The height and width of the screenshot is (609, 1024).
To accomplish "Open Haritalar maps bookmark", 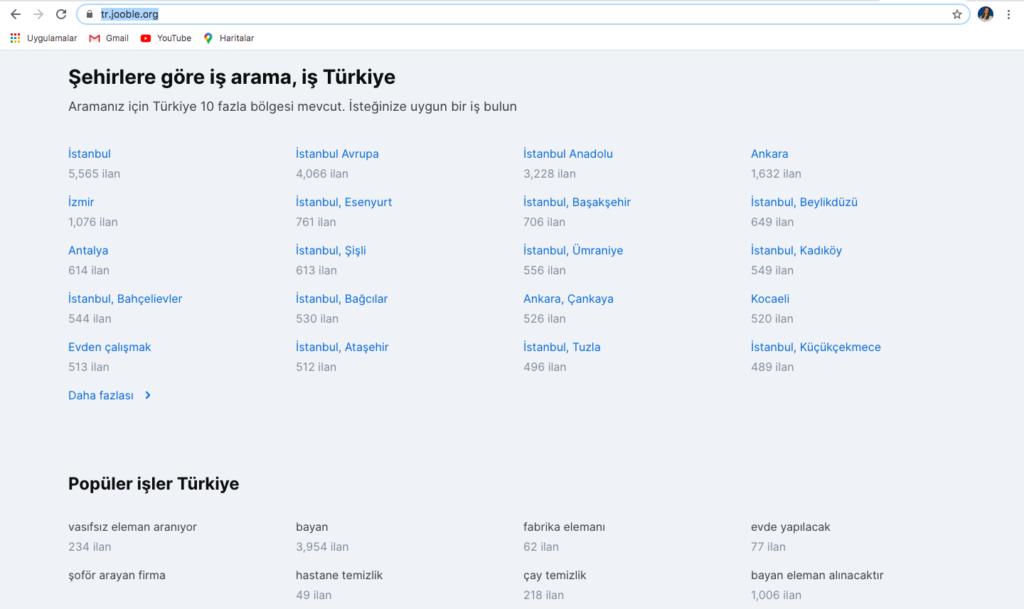I will pos(228,38).
